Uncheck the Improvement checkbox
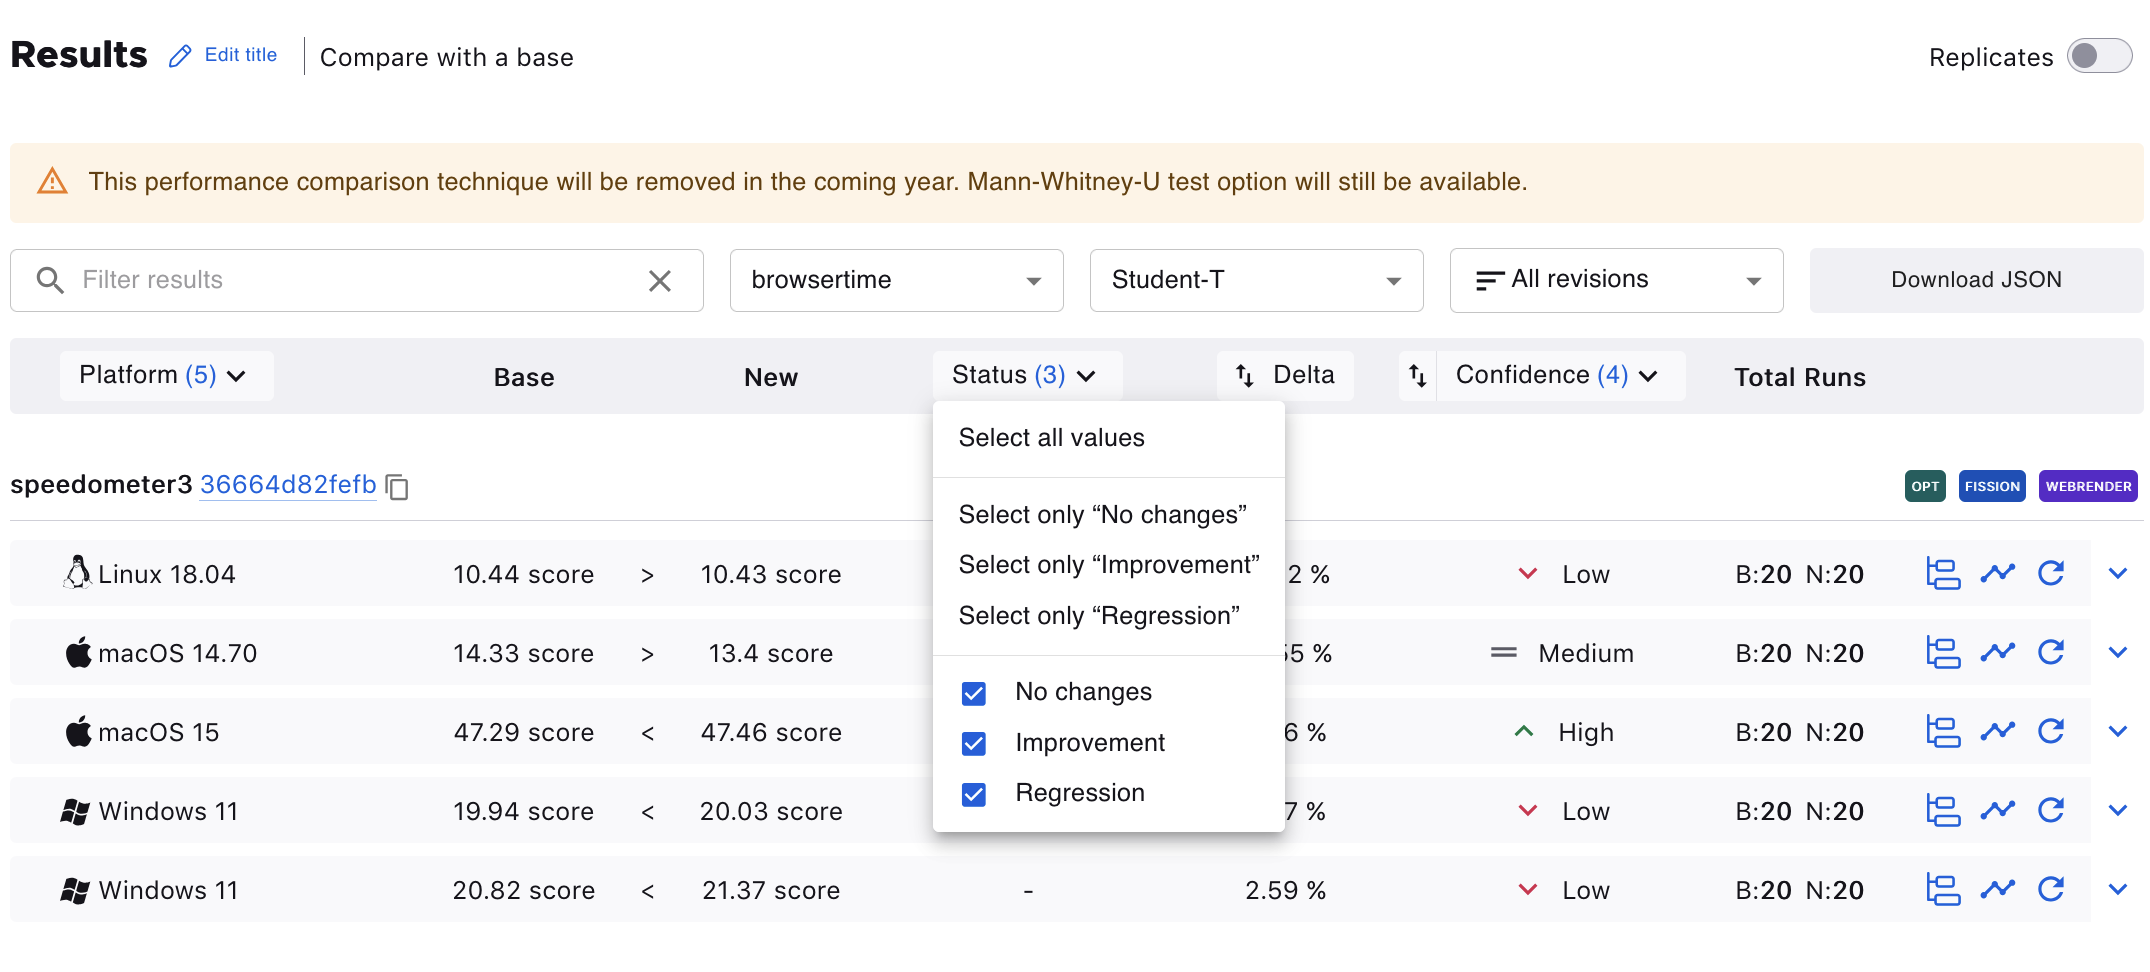Screen dimensions: 2150x972 (974, 744)
